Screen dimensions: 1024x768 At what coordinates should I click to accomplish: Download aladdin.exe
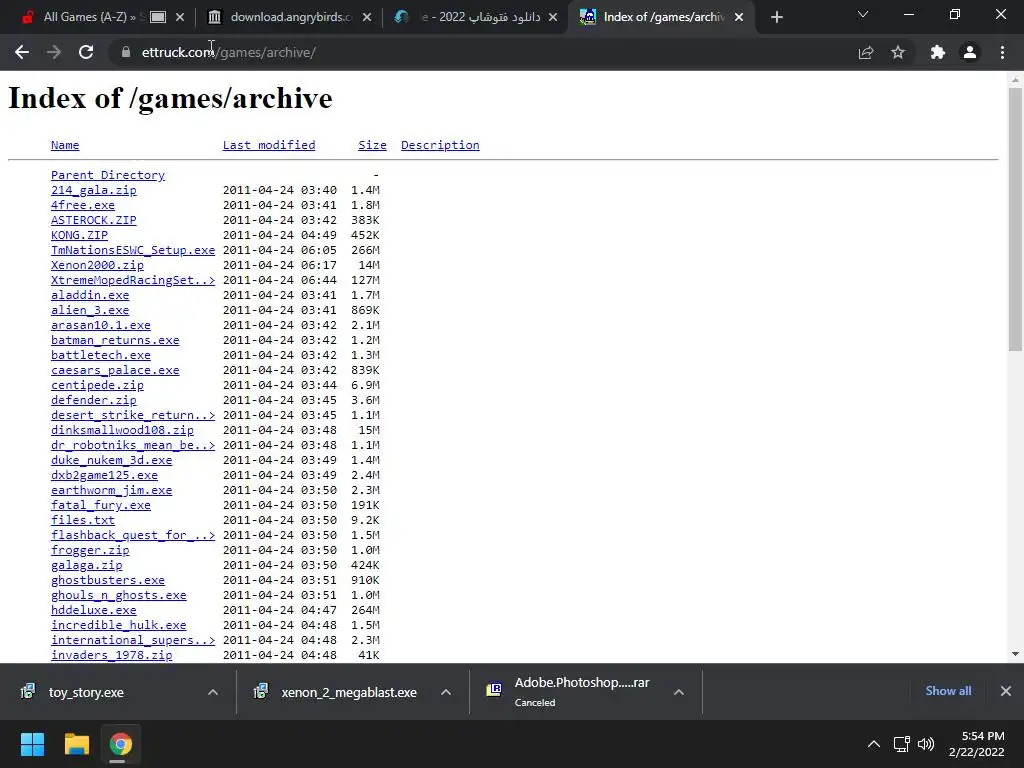click(89, 295)
